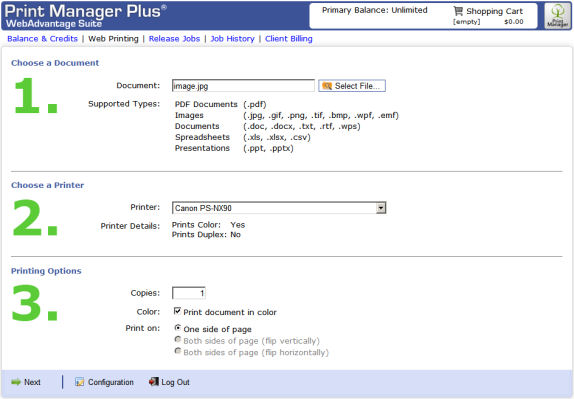Open the Printer dropdown arrow
574x399 pixels.
coord(381,208)
